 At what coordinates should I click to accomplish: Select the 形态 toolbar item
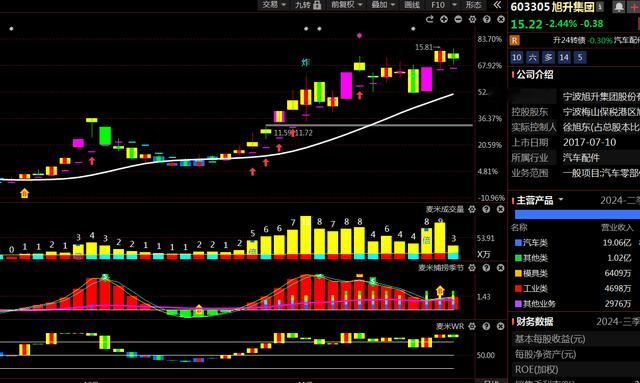pyautogui.click(x=473, y=5)
